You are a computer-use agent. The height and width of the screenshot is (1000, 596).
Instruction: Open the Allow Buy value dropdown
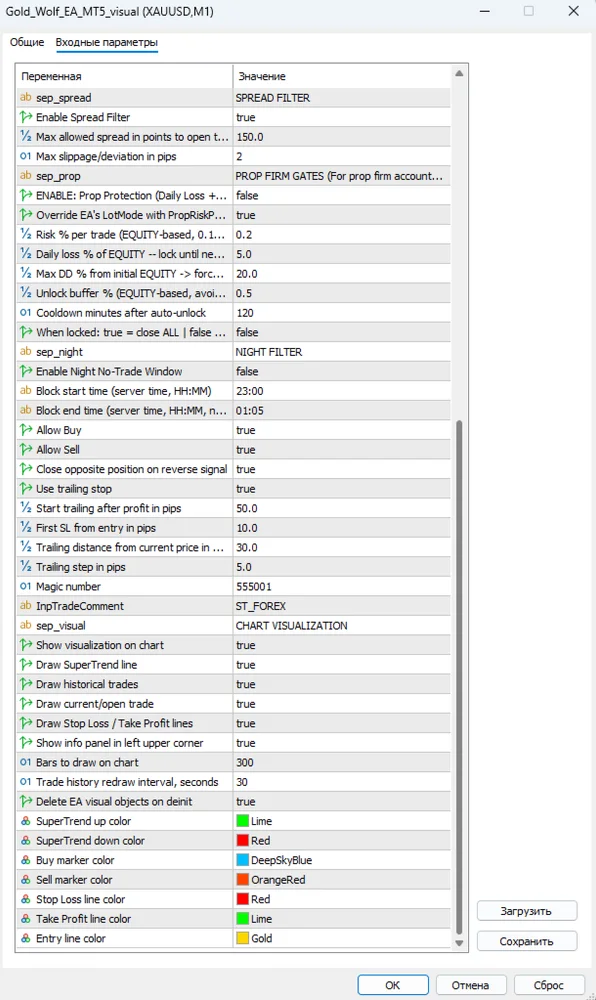point(342,430)
